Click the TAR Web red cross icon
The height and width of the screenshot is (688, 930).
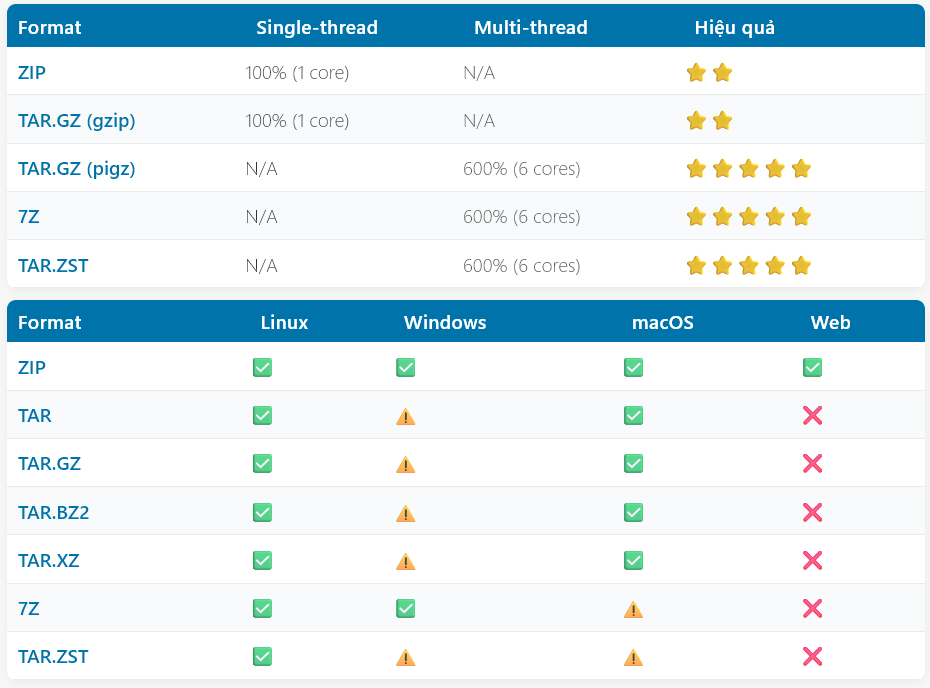812,416
